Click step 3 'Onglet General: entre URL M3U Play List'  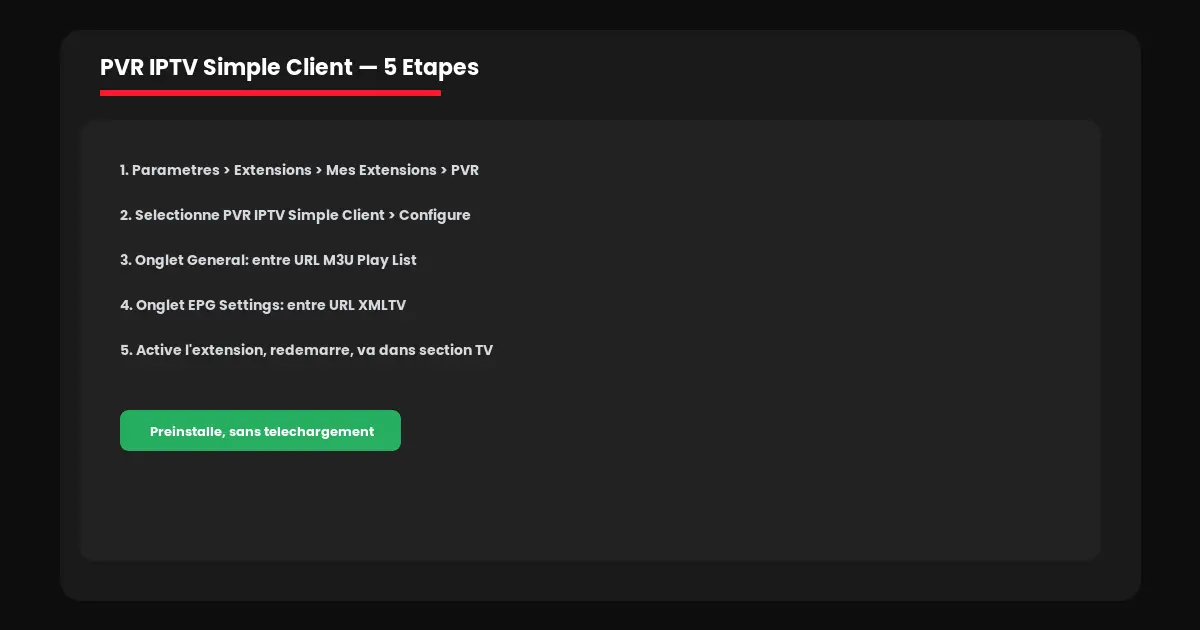268,260
